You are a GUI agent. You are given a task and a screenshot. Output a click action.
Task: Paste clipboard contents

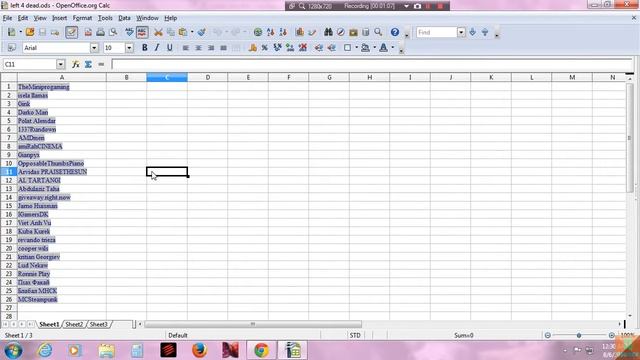pos(183,32)
